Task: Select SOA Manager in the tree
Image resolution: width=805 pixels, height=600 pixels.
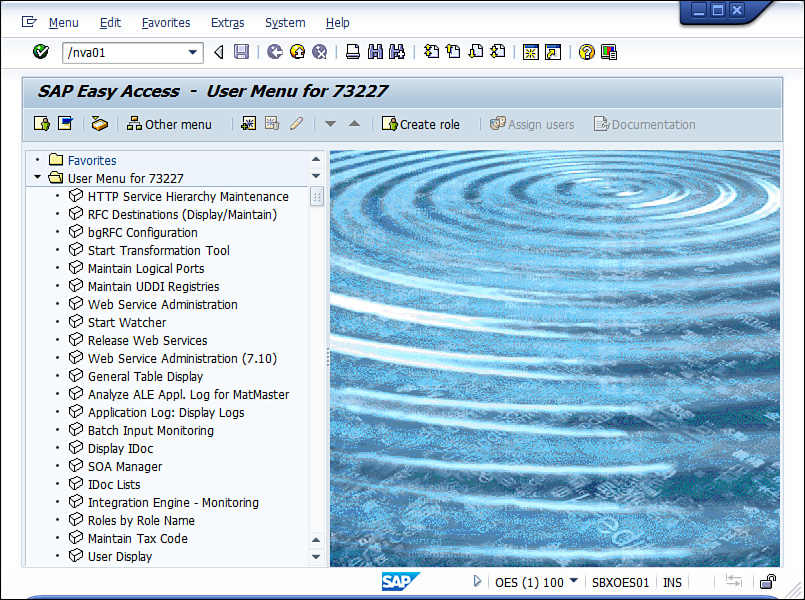Action: 125,467
